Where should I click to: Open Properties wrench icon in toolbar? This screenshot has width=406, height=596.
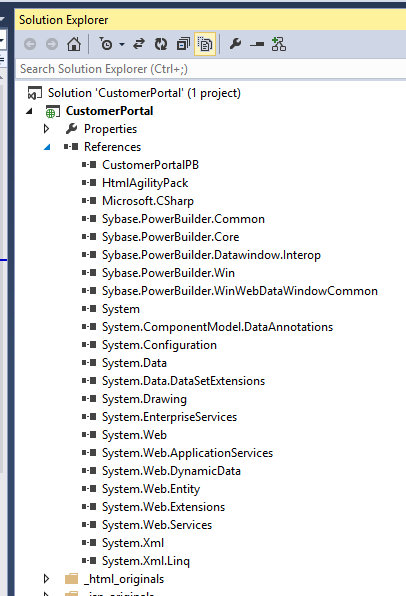pos(235,44)
